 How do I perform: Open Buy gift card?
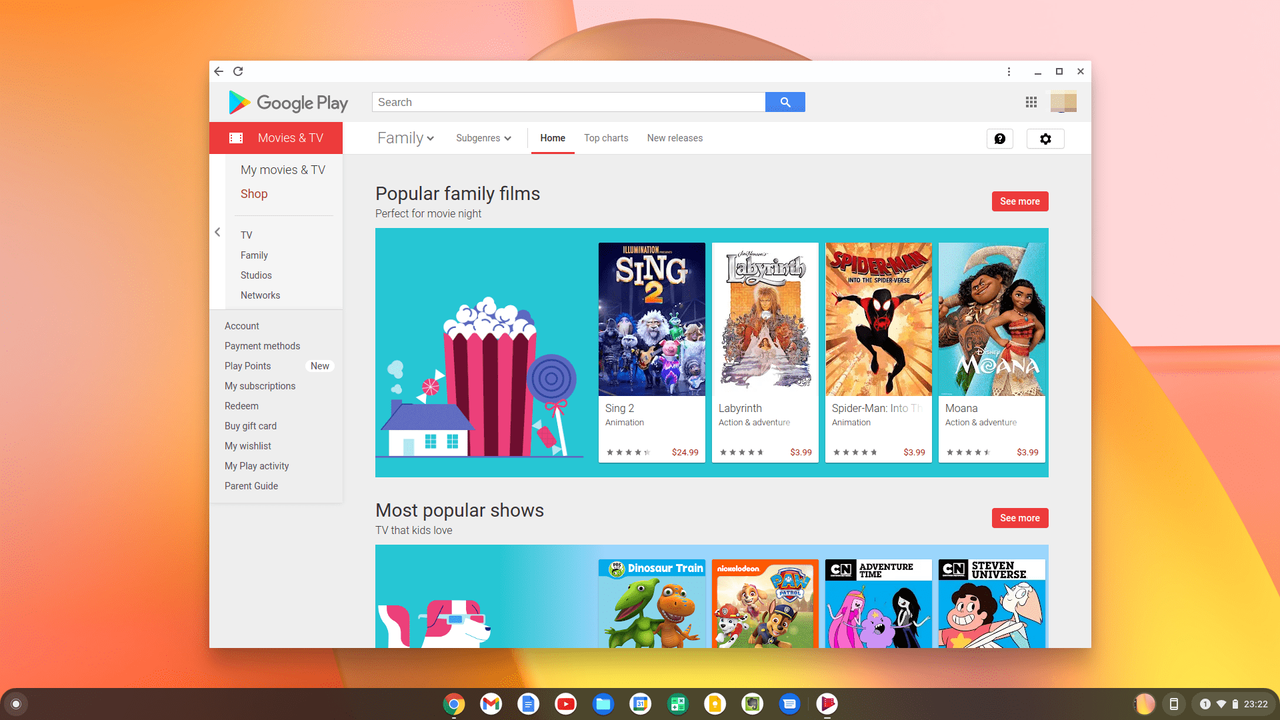coord(251,426)
